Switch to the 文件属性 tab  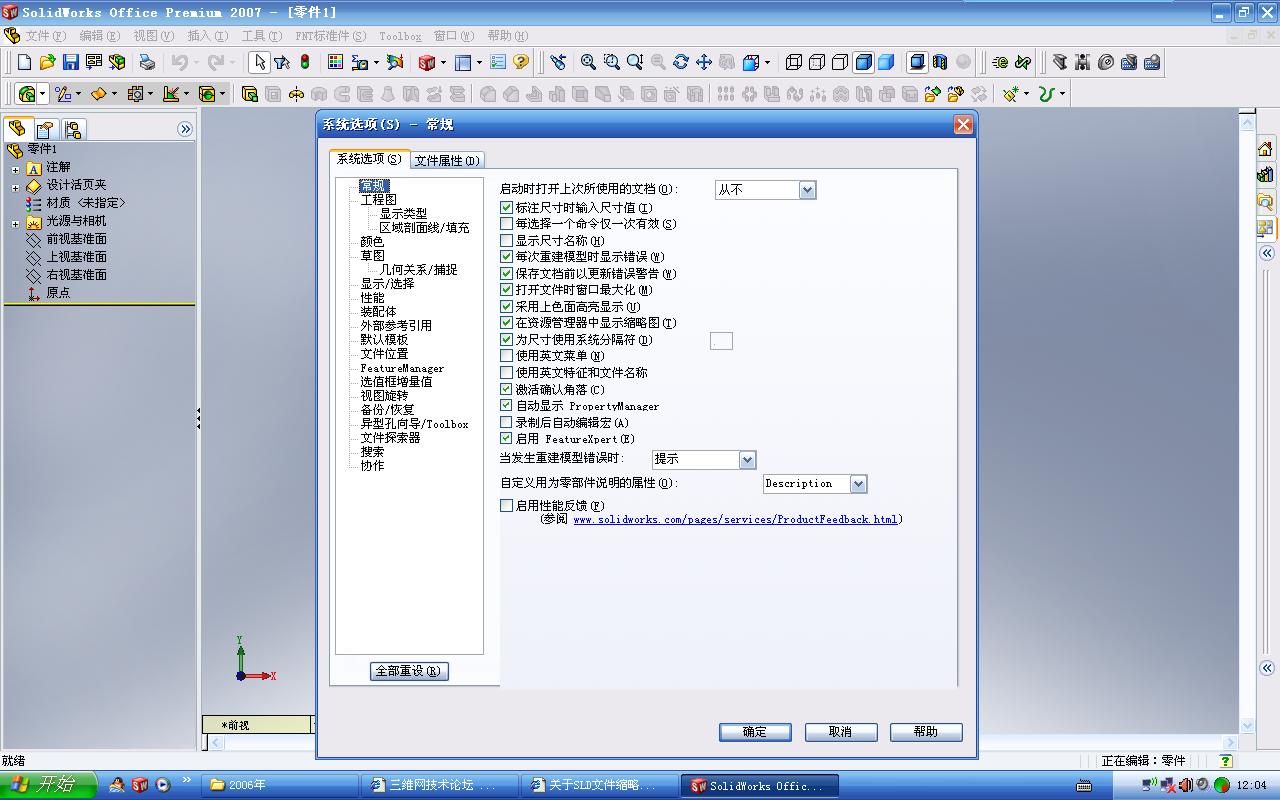447,160
